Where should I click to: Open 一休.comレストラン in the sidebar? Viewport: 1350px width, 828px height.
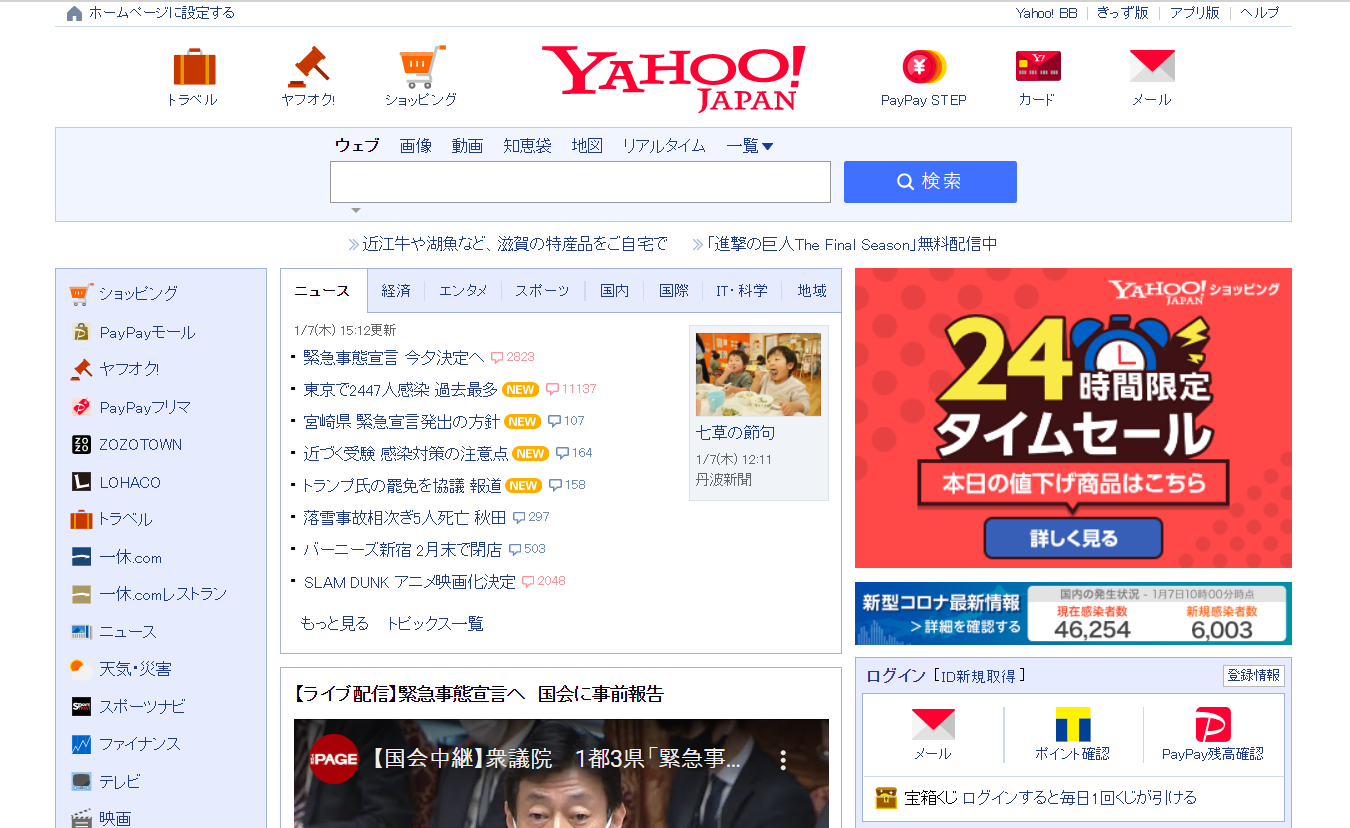click(163, 594)
